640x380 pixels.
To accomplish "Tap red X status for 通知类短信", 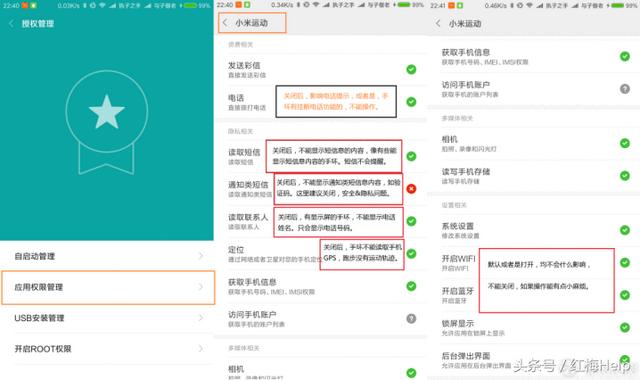I will tap(411, 189).
